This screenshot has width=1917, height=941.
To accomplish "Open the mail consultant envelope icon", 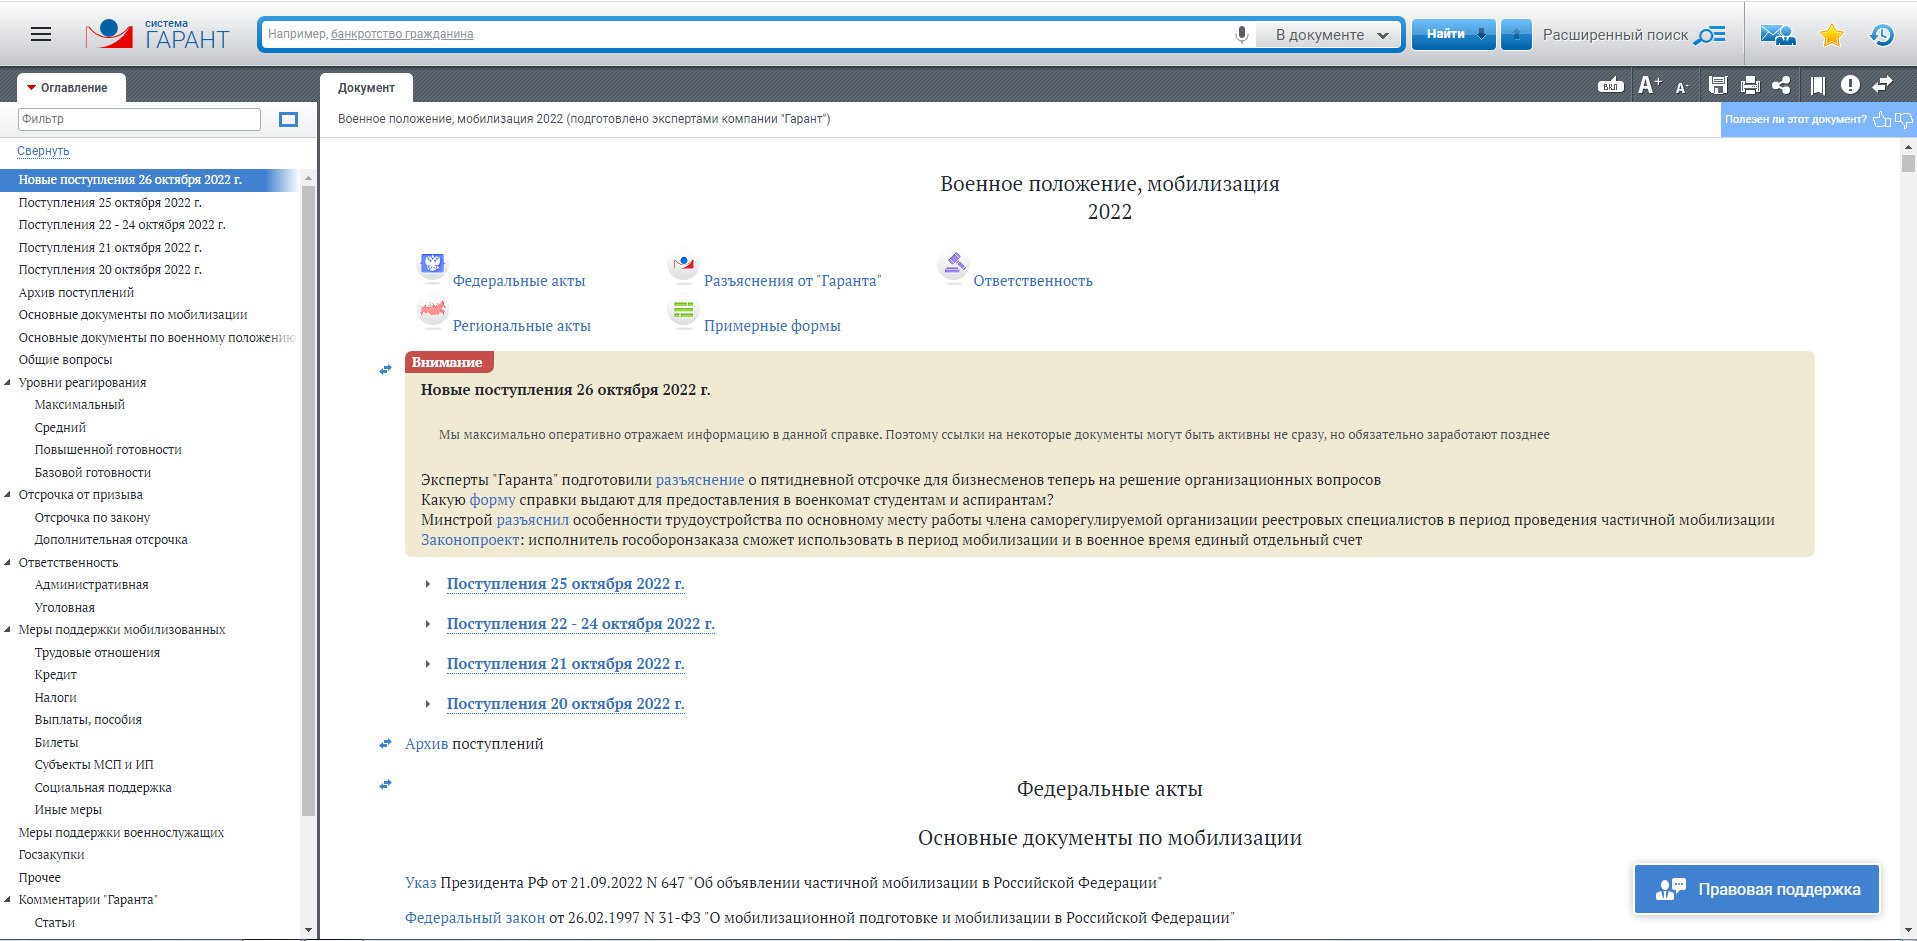I will (x=1778, y=35).
